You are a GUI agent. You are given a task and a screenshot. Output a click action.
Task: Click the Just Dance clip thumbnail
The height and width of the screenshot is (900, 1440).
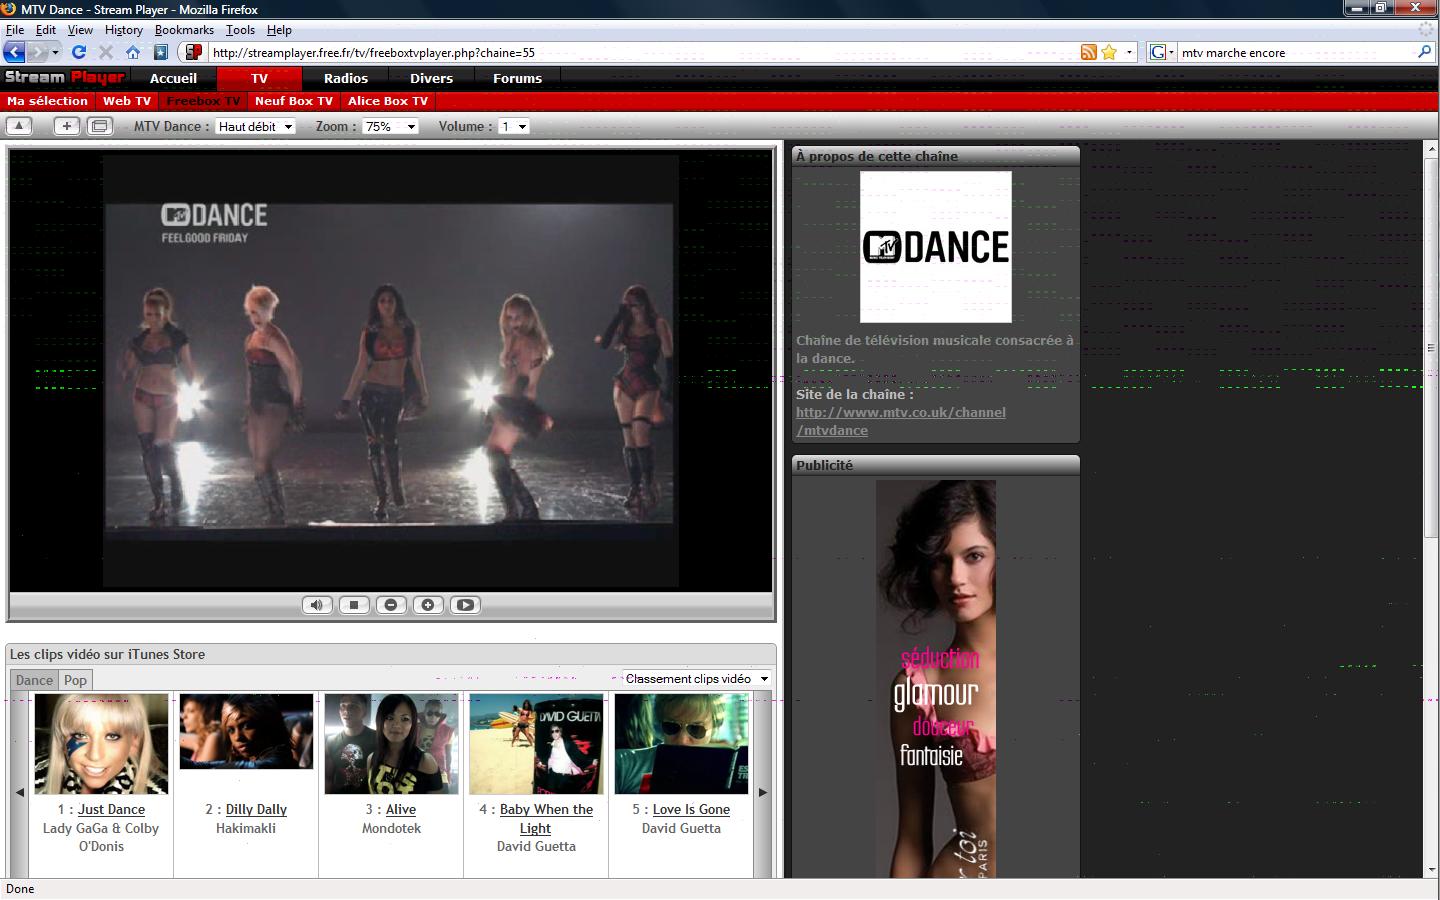(x=101, y=744)
